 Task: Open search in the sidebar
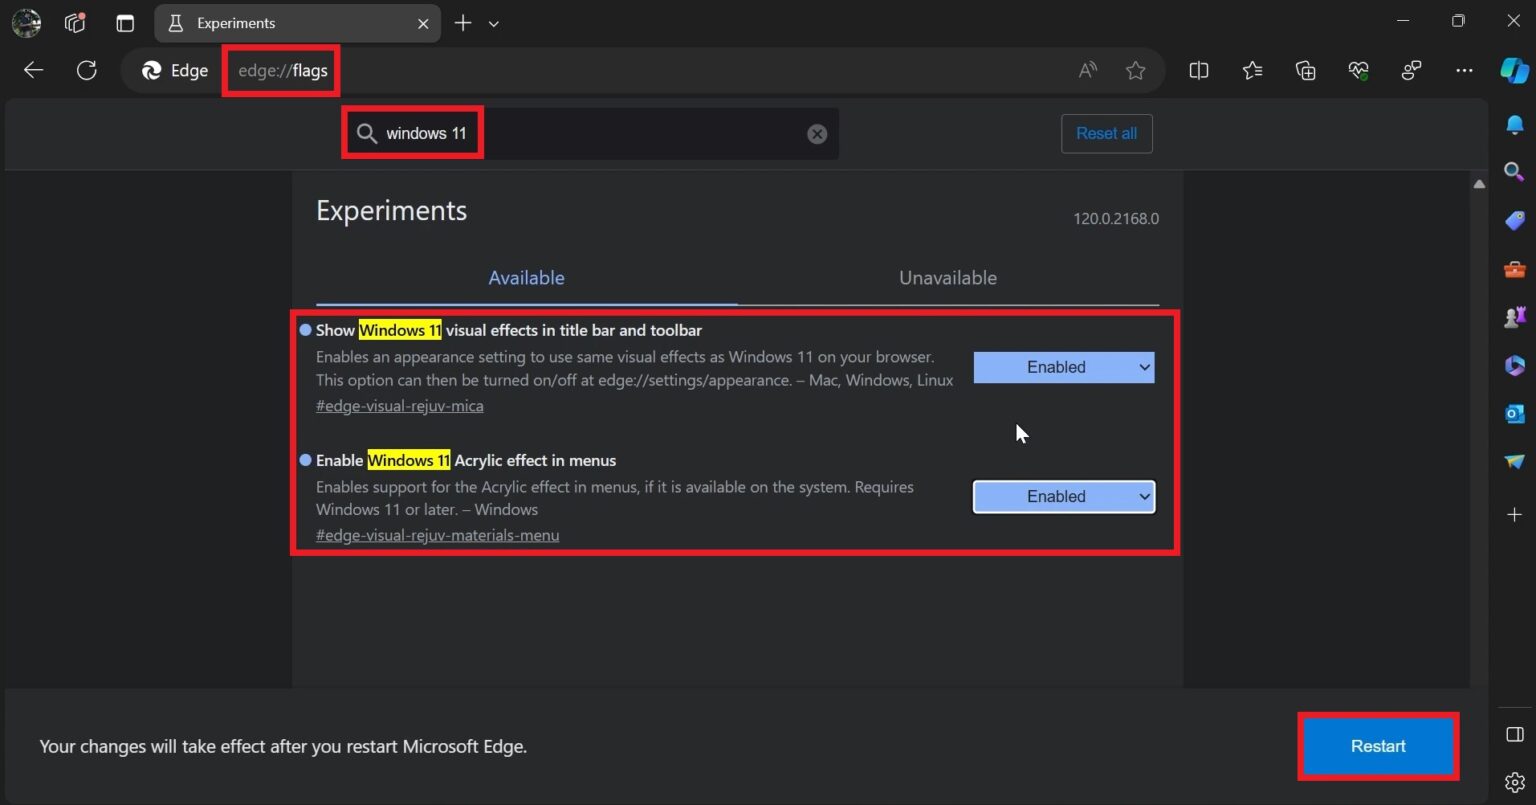1514,171
